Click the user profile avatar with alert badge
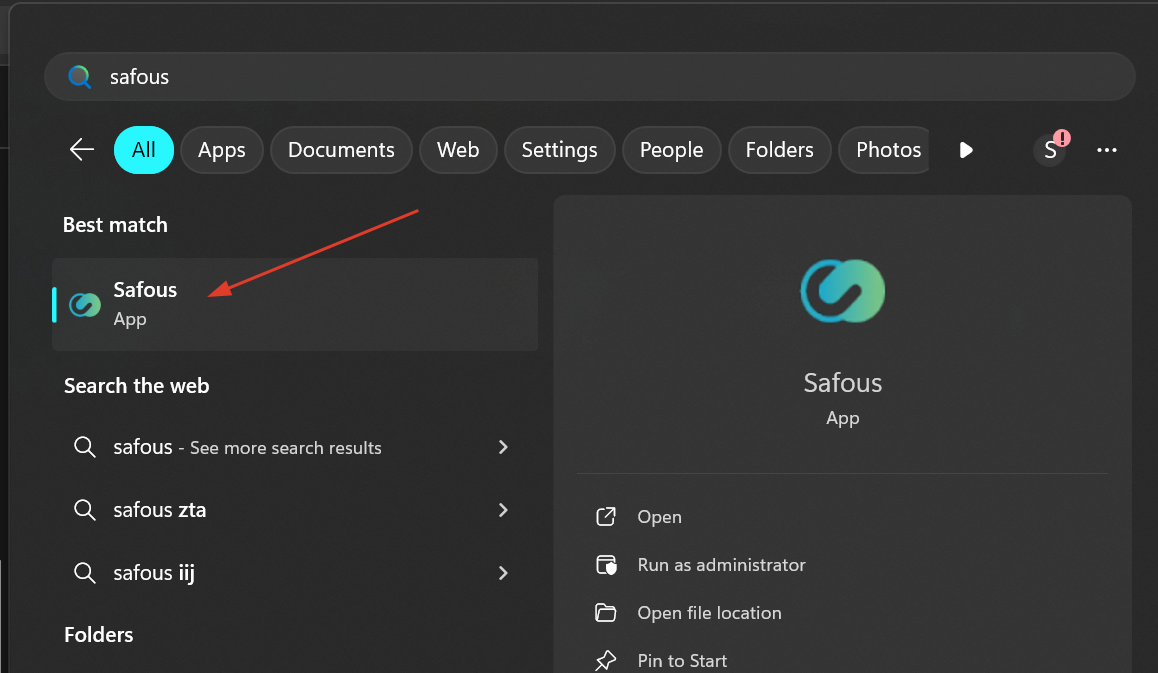This screenshot has width=1158, height=673. click(x=1050, y=150)
